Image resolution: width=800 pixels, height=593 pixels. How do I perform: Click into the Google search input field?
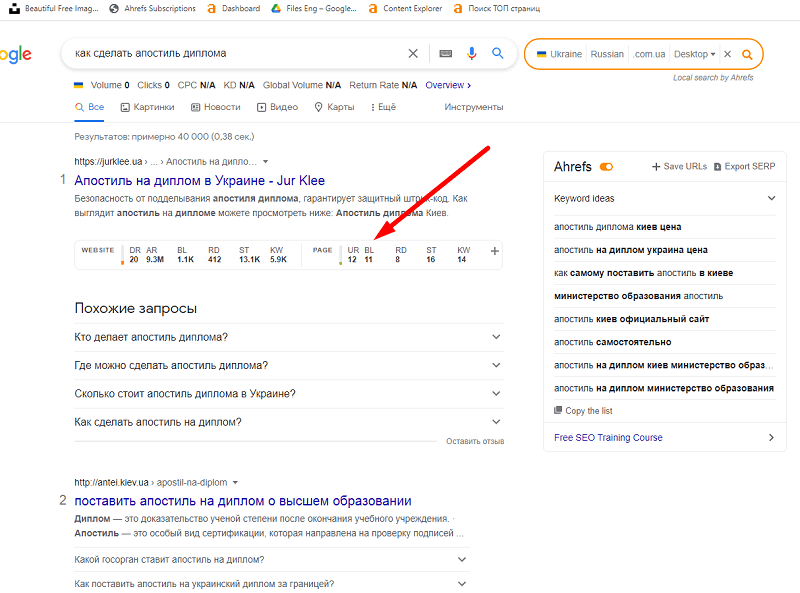pos(230,53)
